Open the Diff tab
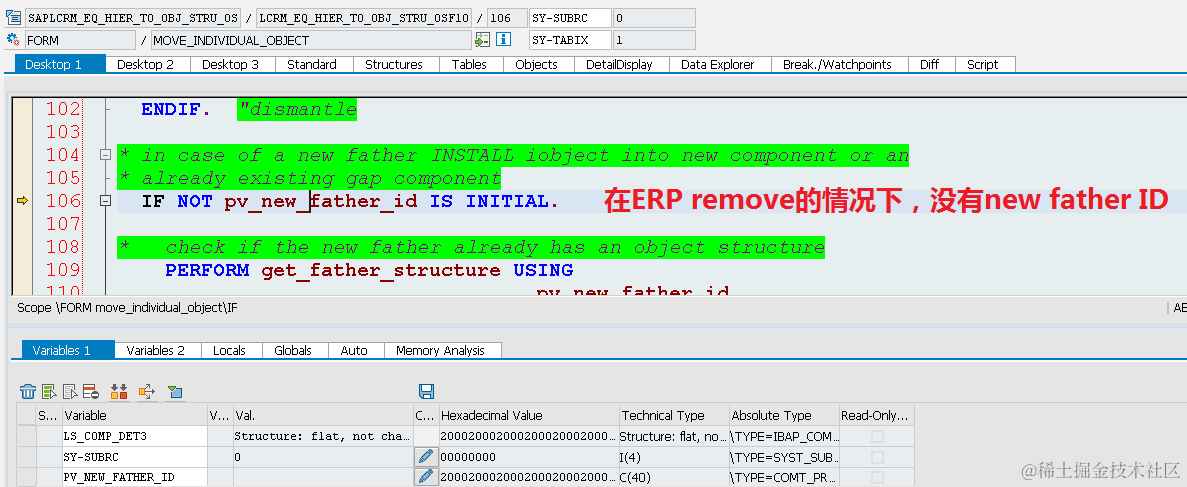Image resolution: width=1187 pixels, height=487 pixels. 930,64
